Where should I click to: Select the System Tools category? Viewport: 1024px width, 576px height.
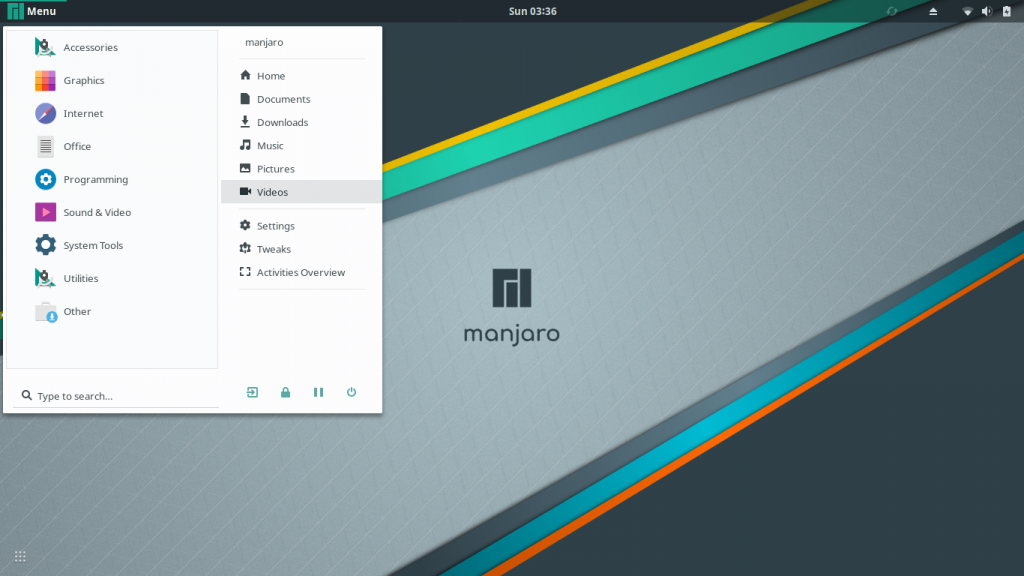click(93, 245)
